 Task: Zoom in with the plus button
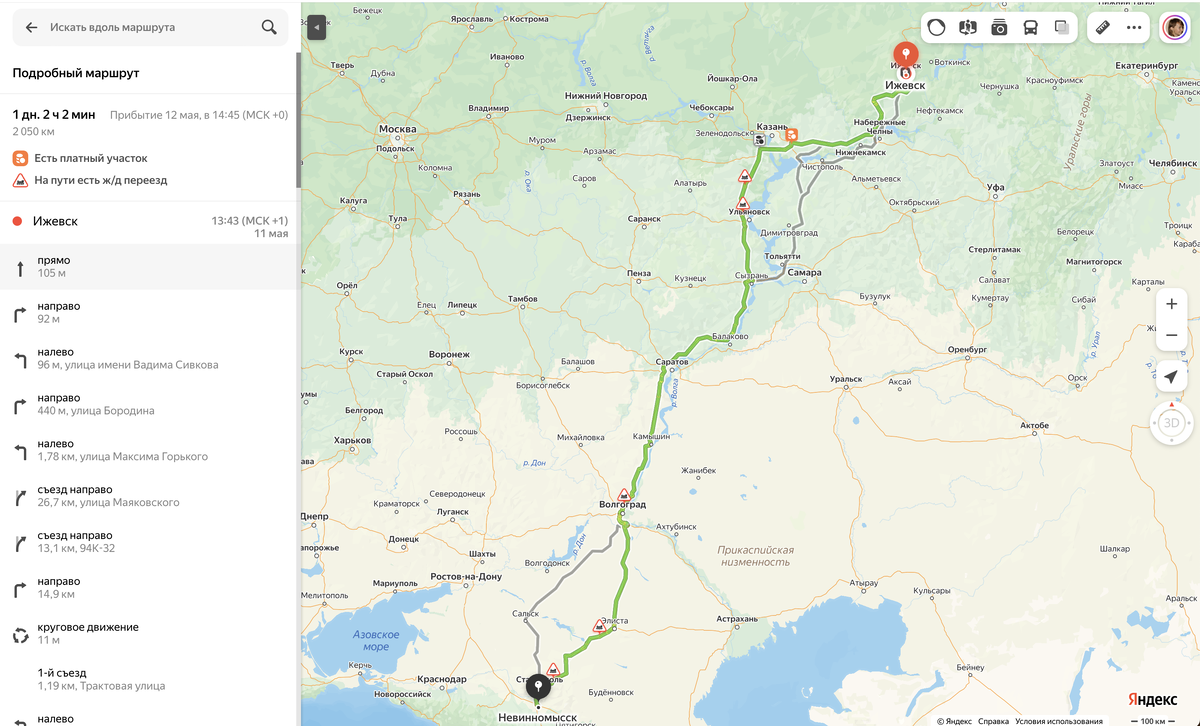pyautogui.click(x=1171, y=304)
